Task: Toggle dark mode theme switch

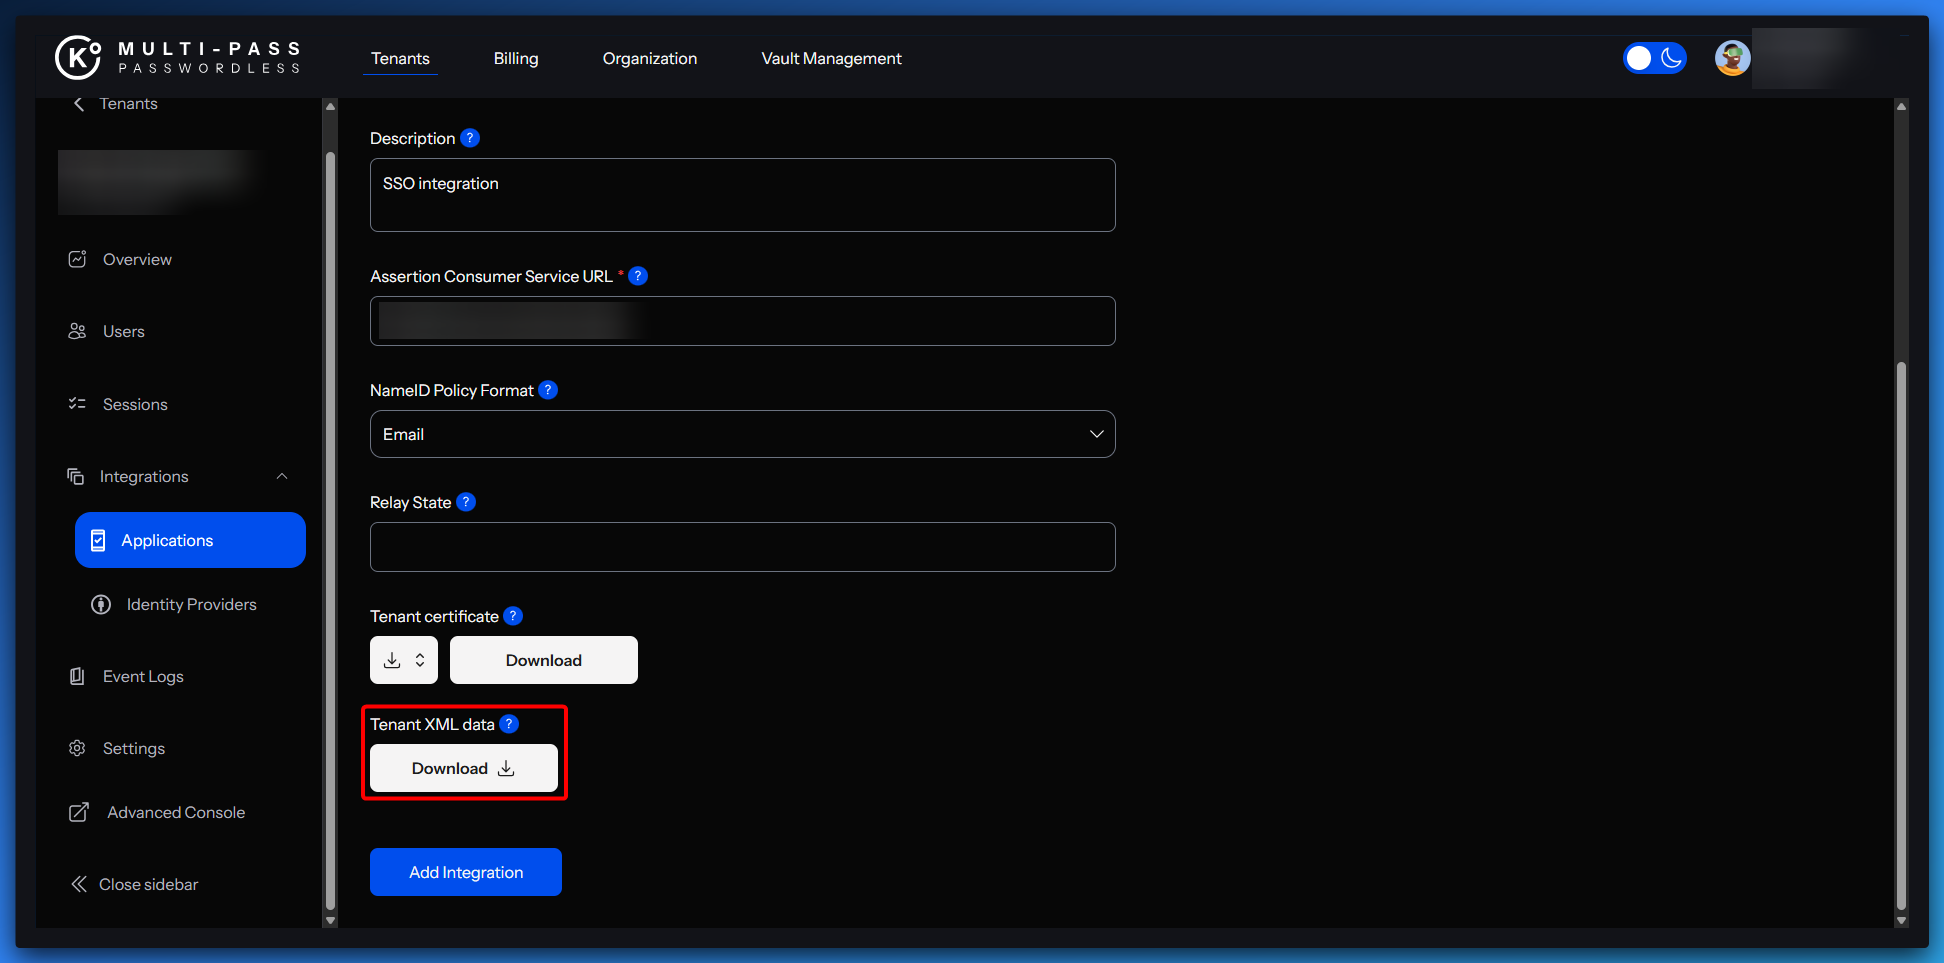Action: [x=1654, y=58]
